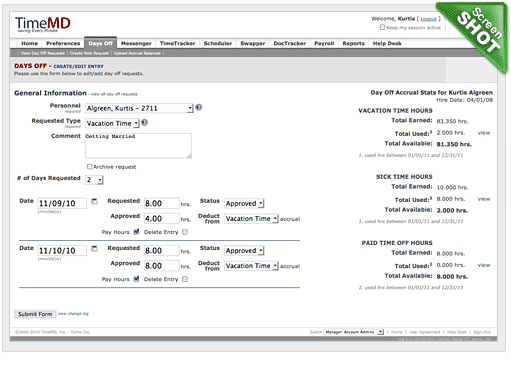Click the 'SICK TIME HOURS' heading

pyautogui.click(x=404, y=177)
